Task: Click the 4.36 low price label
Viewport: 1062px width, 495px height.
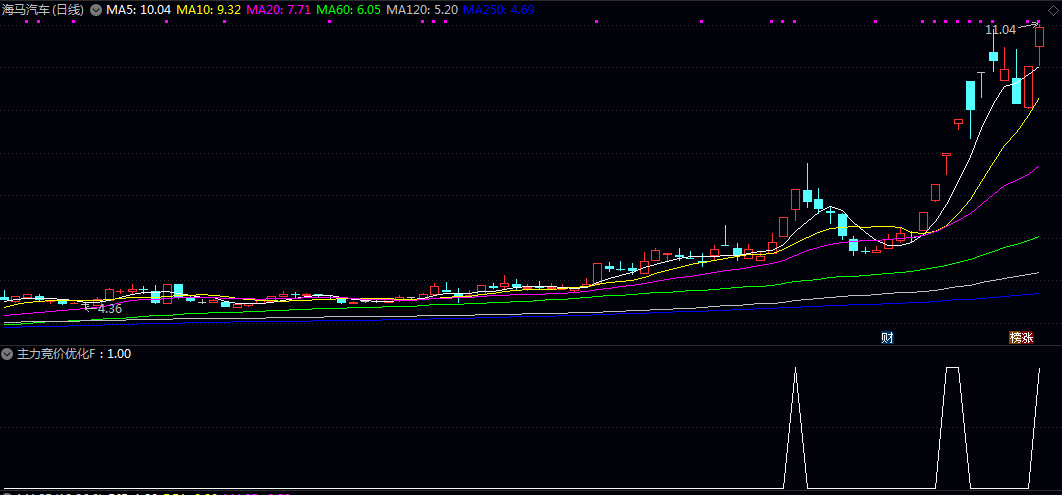Action: [x=108, y=309]
